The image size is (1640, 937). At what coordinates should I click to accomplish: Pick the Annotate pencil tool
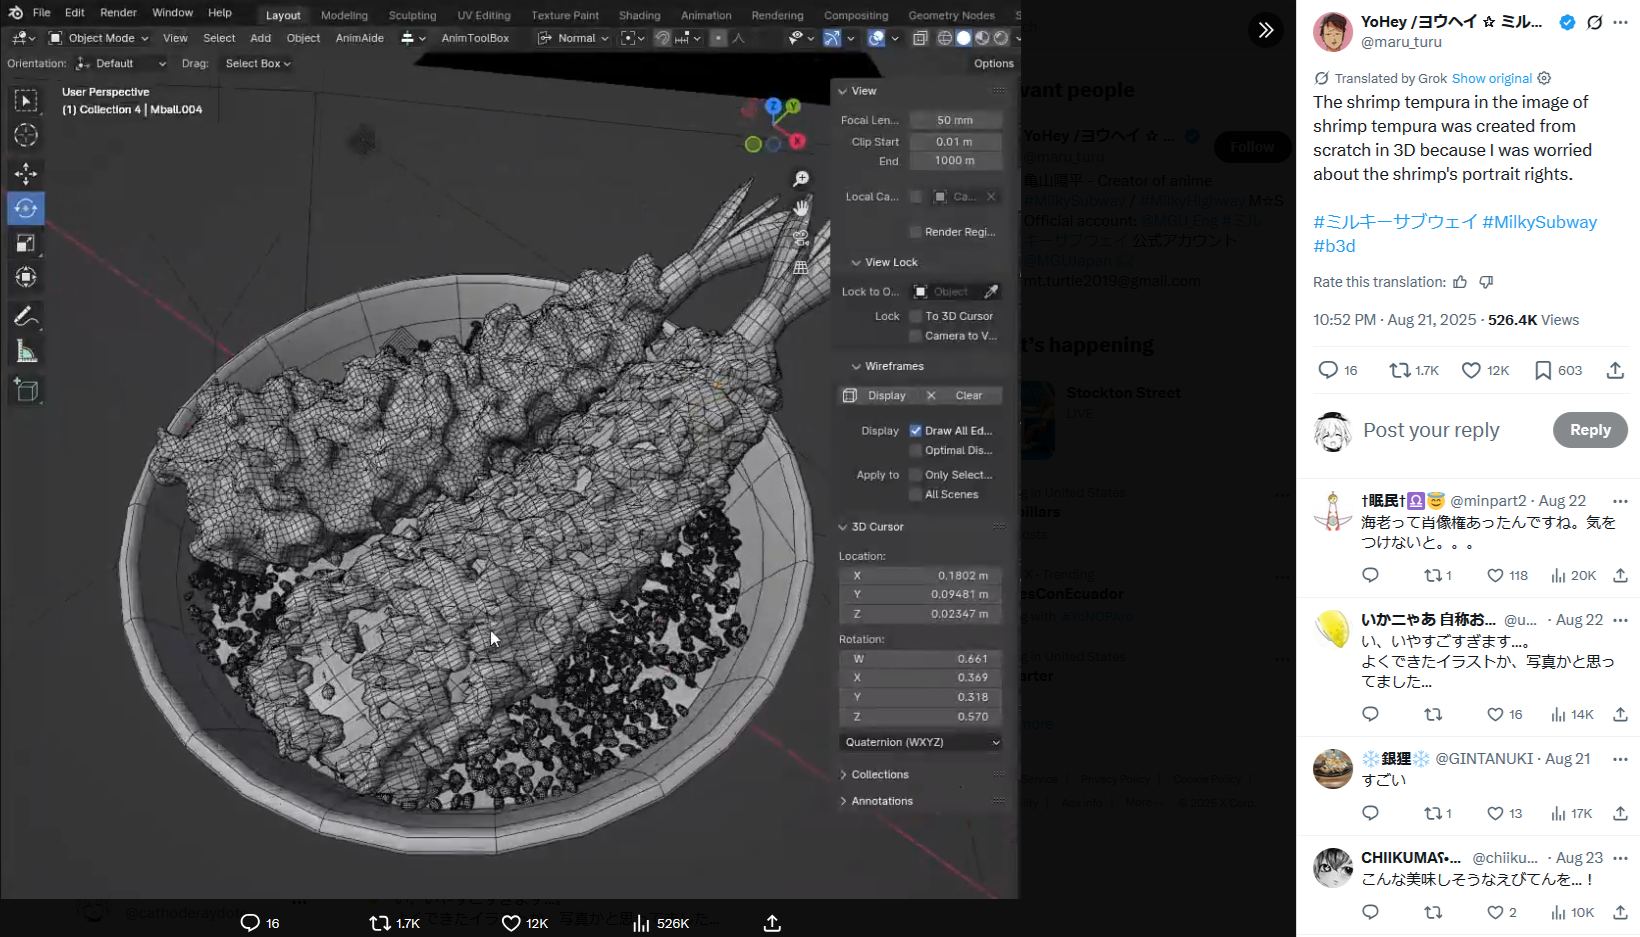click(x=26, y=317)
